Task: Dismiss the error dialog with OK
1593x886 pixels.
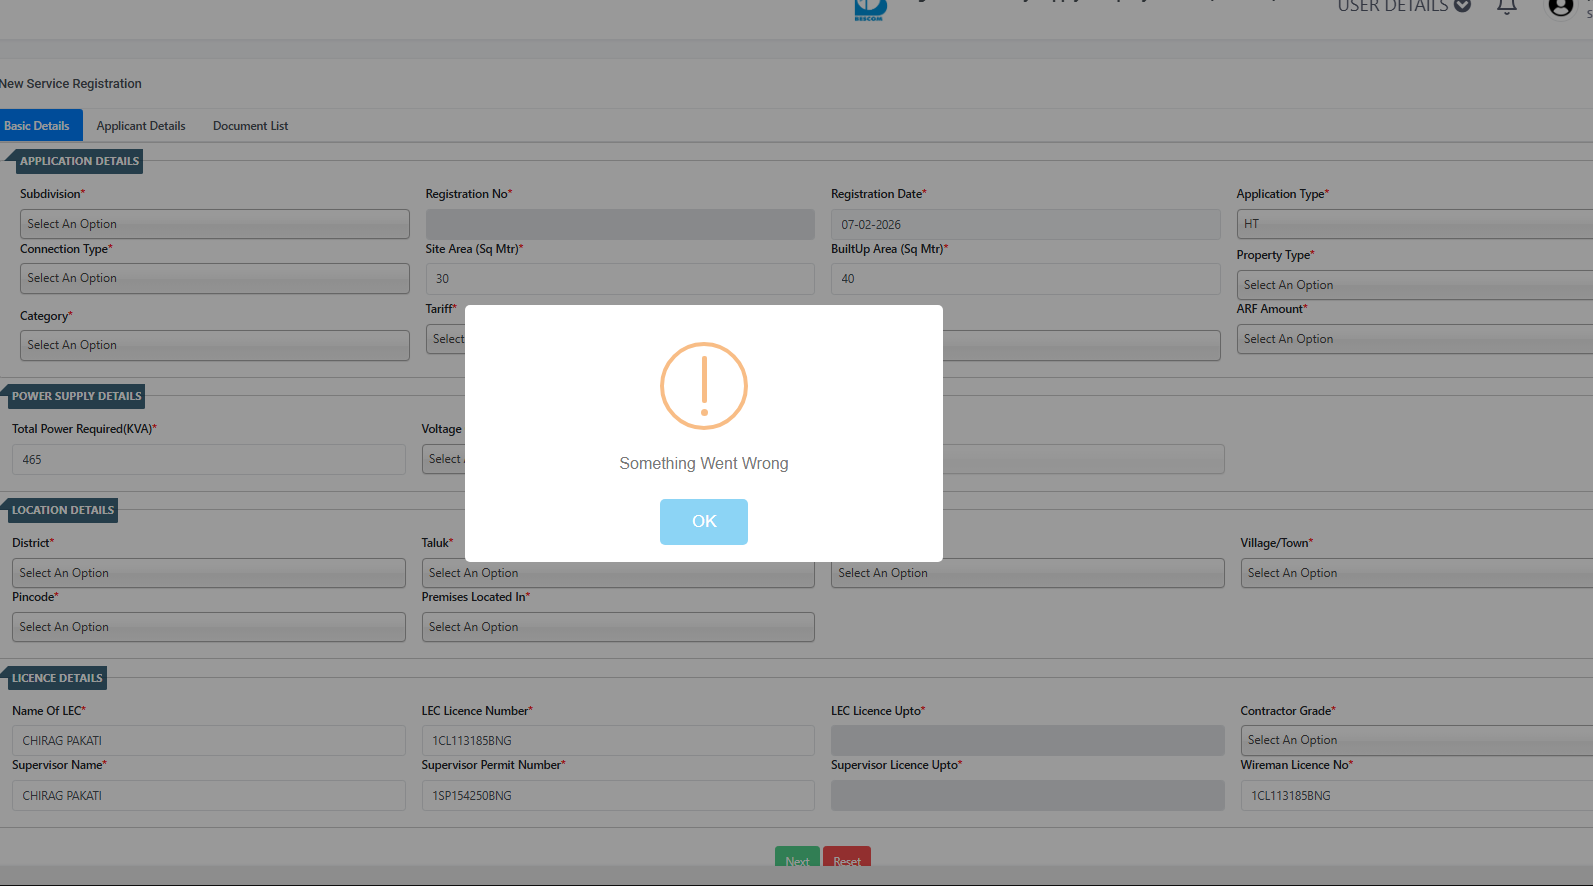Action: click(704, 522)
